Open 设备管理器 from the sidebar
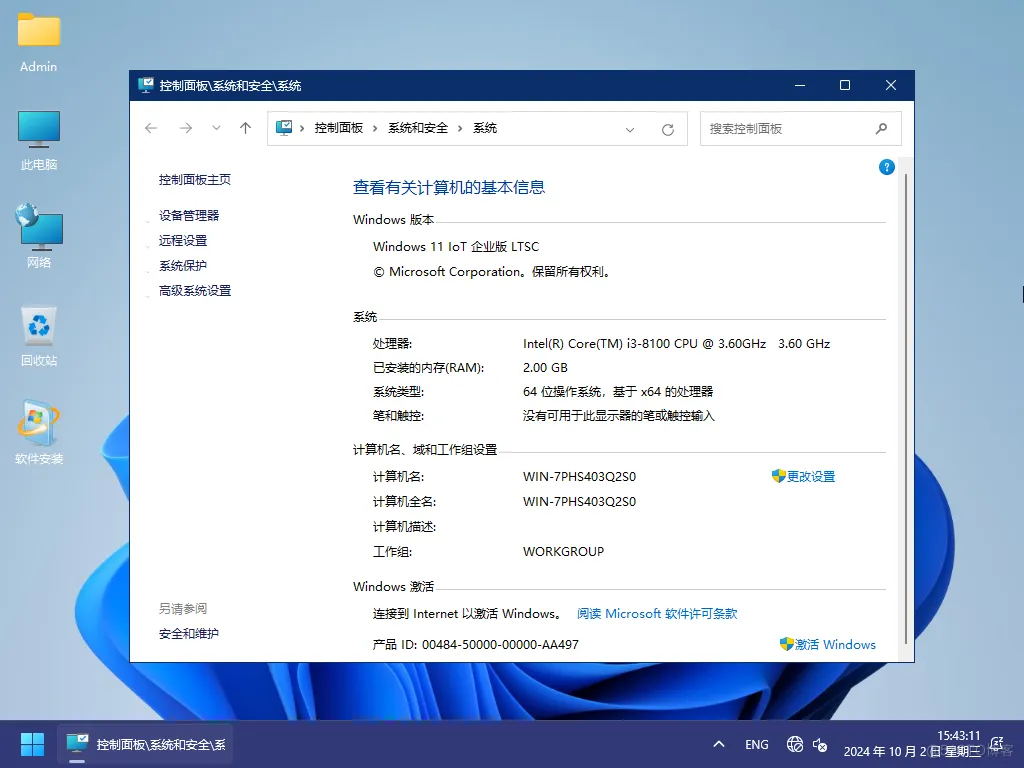Image resolution: width=1024 pixels, height=768 pixels. (189, 216)
